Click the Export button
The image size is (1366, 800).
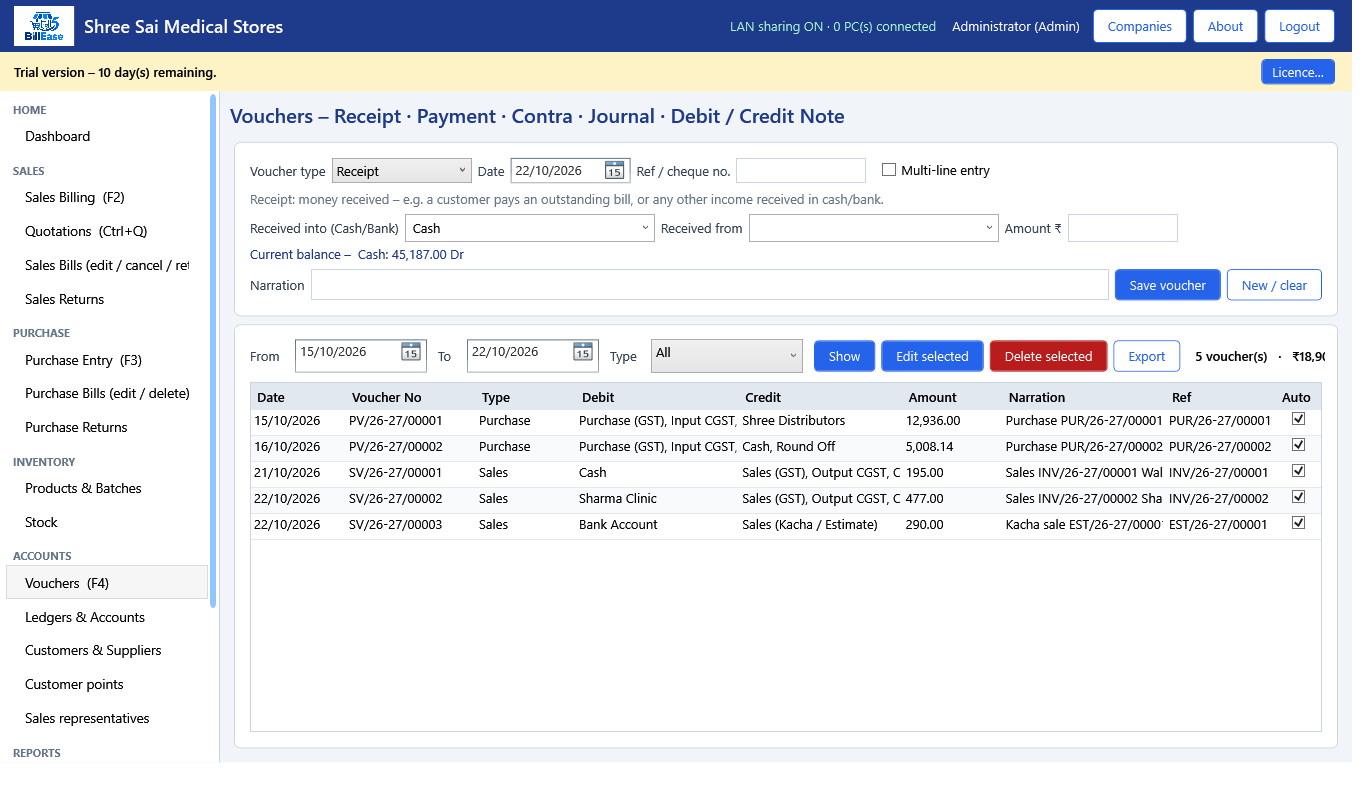[1147, 356]
